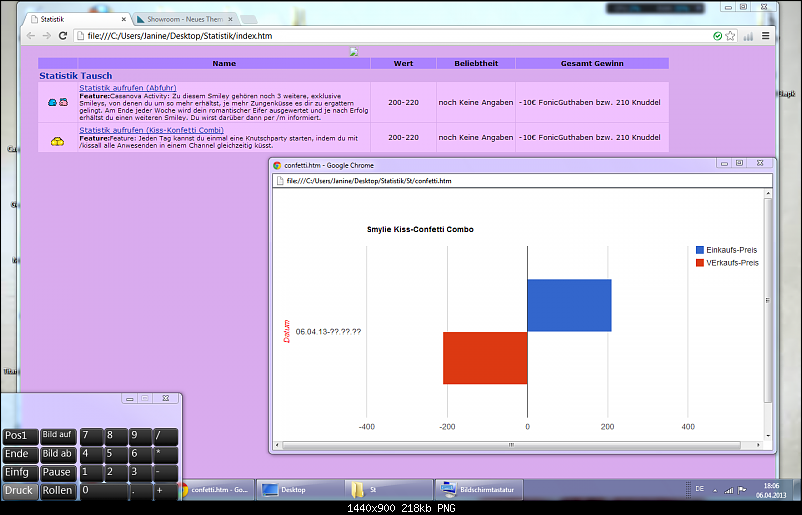Viewport: 802px width, 515px height.
Task: Click the numpad asterisk (*) key
Action: [166, 454]
